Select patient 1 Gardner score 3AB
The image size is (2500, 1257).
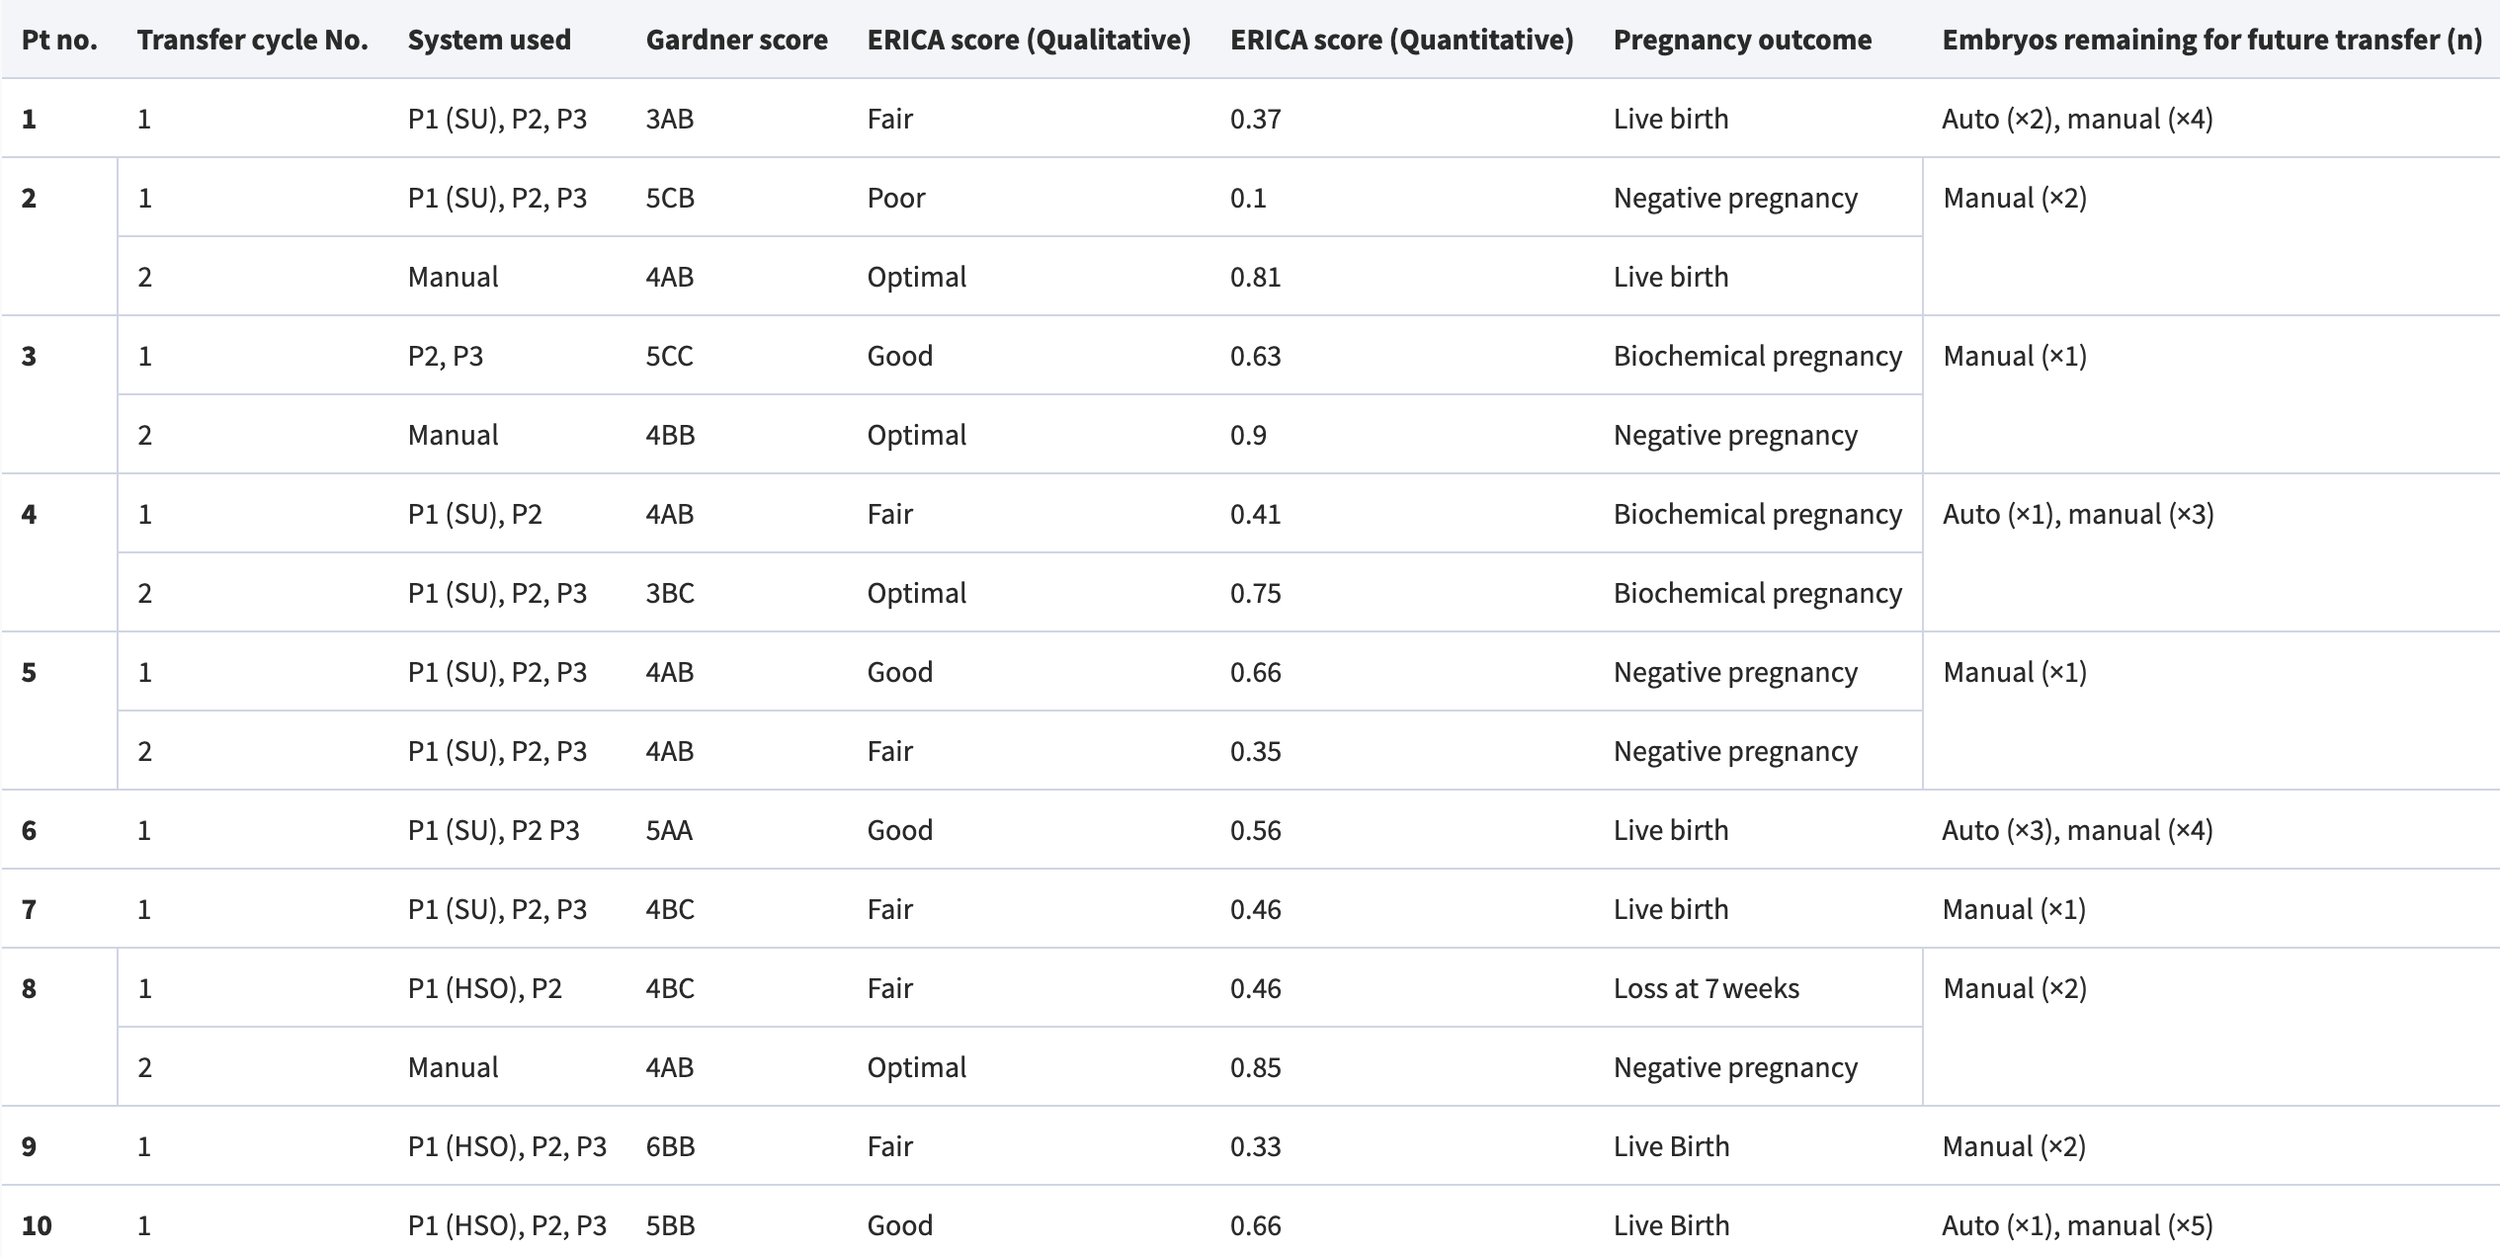pos(670,119)
